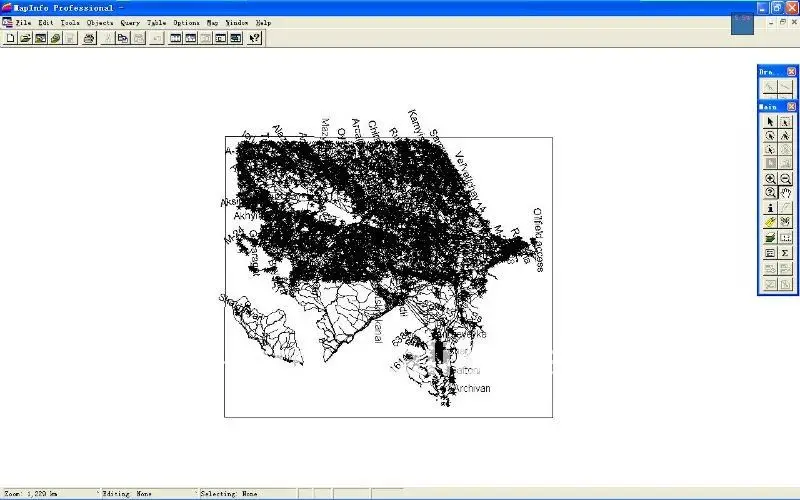Activate the Info tool
This screenshot has width=800, height=500.
770,208
